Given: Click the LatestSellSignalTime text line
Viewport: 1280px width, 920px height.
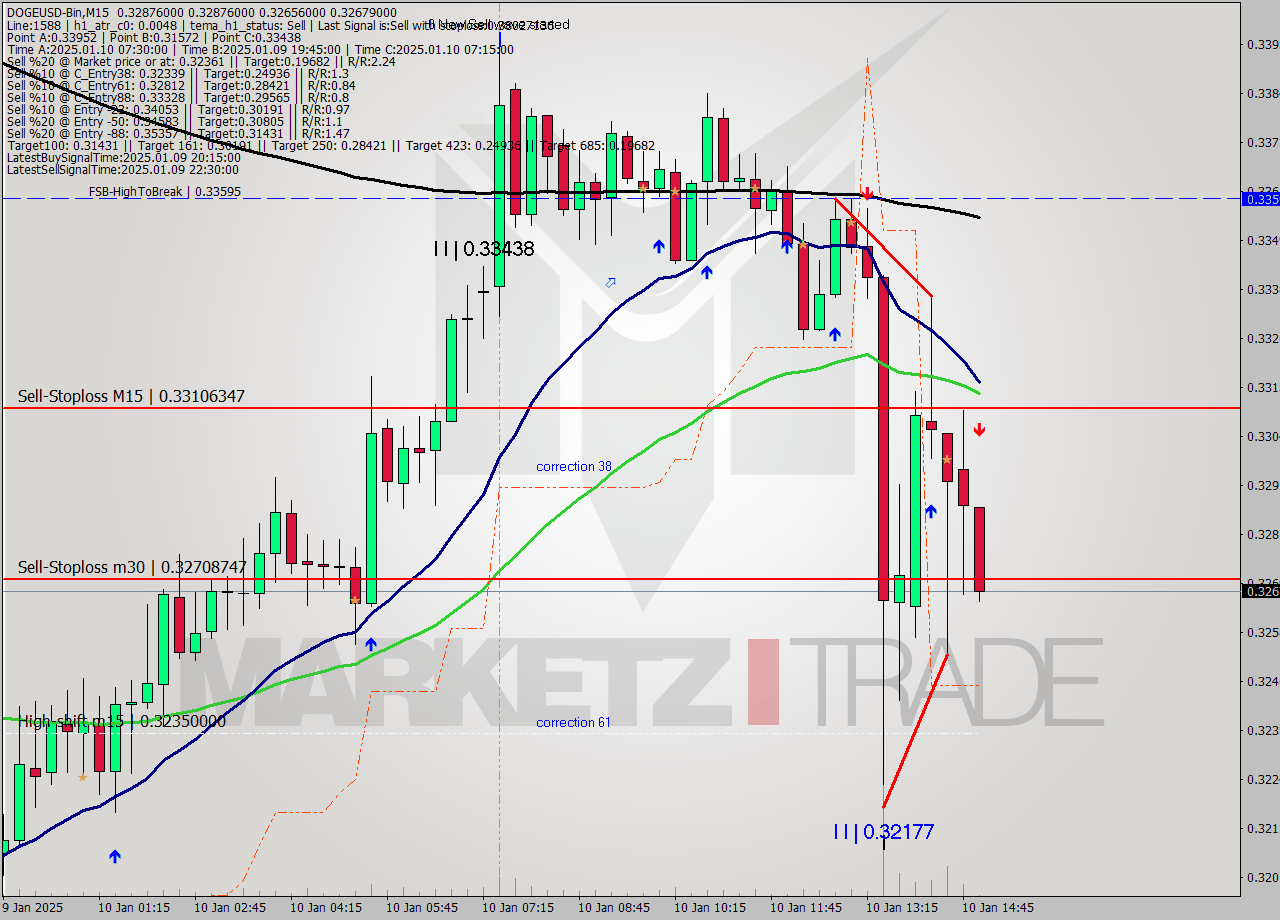Looking at the screenshot, I should pos(123,169).
